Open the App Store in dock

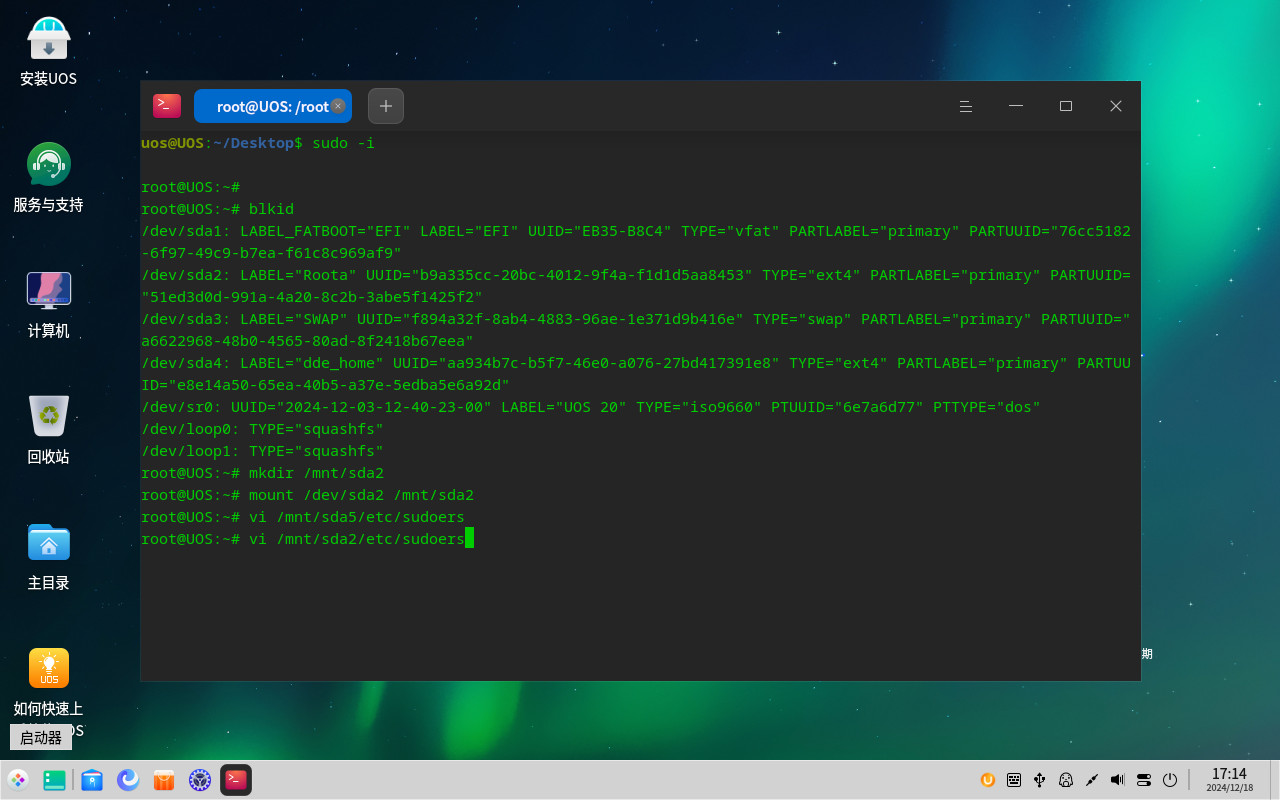click(x=164, y=780)
